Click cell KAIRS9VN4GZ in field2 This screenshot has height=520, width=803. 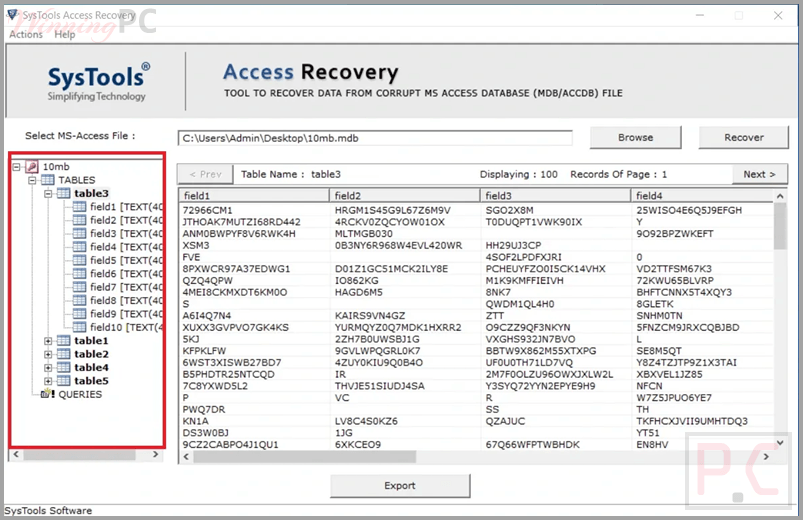[x=370, y=316]
